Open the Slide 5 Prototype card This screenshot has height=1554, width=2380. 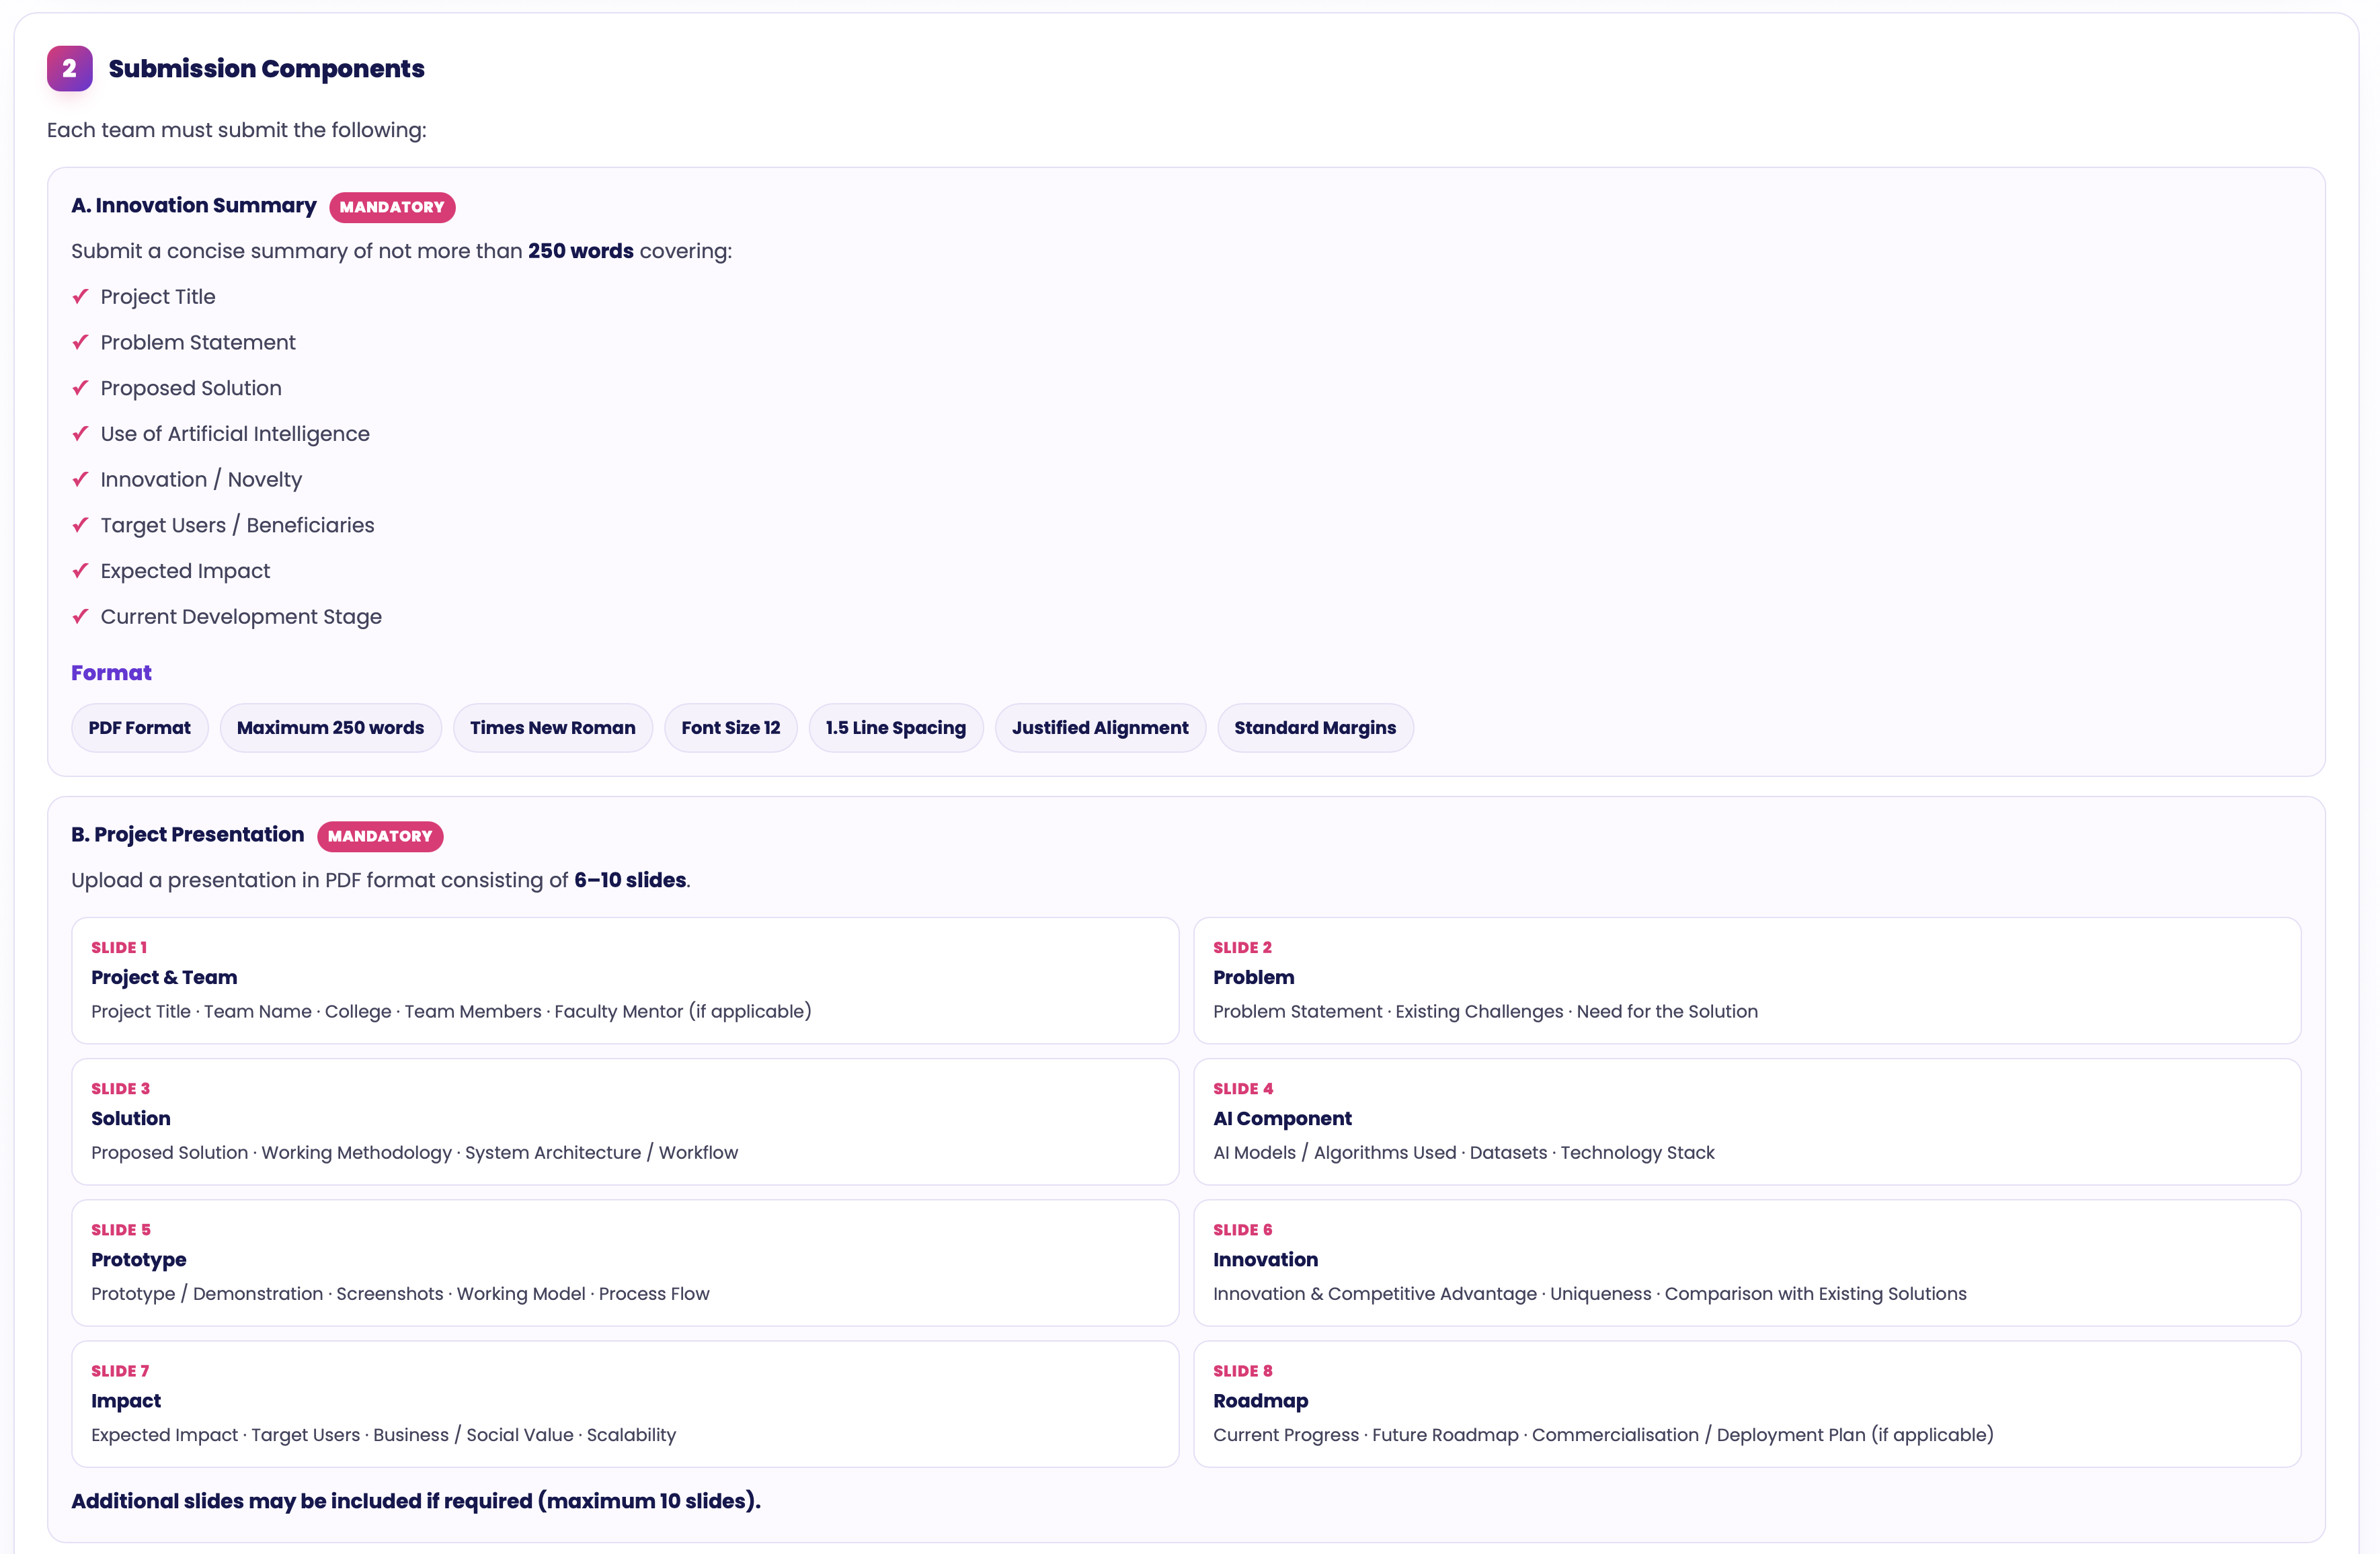625,1262
